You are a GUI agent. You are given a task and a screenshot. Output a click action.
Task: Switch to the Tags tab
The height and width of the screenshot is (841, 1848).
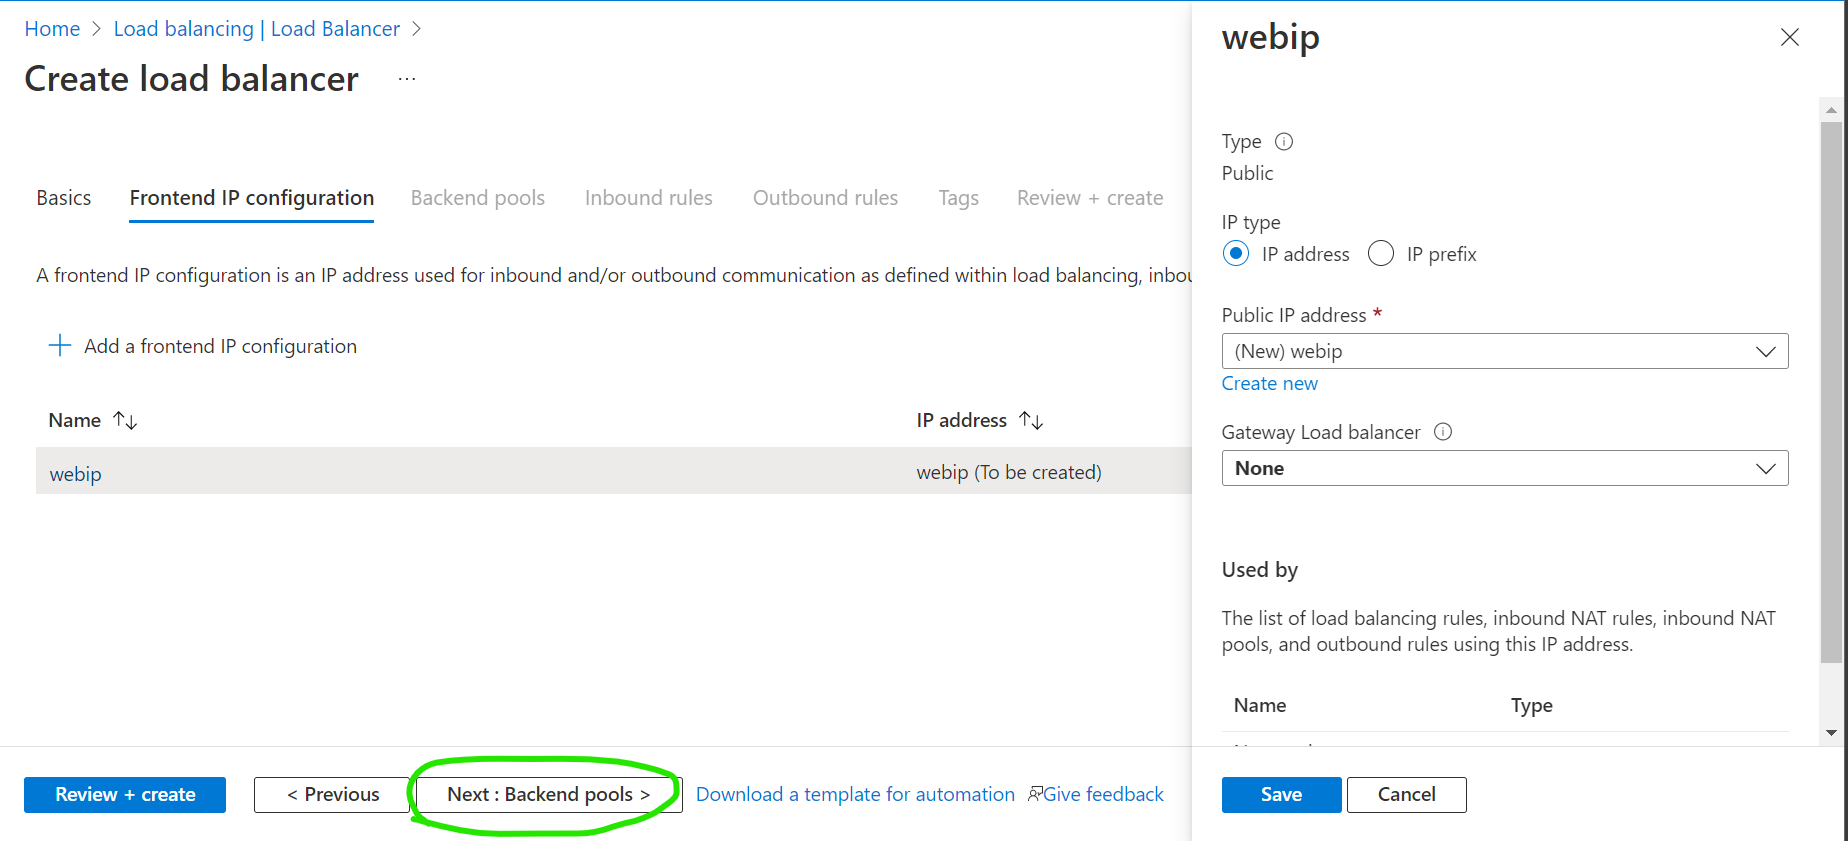958,198
